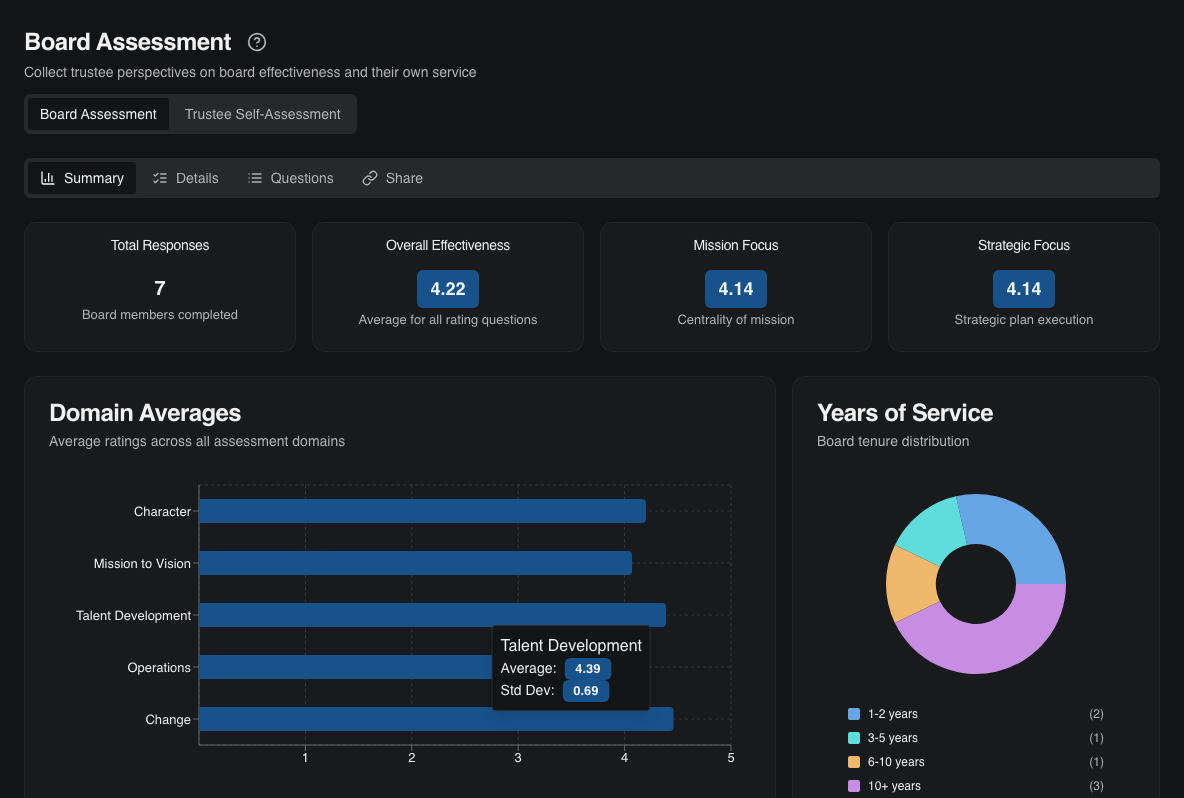Image resolution: width=1184 pixels, height=798 pixels.
Task: Click the Strategic Focus 4.14 badge
Action: pyautogui.click(x=1023, y=289)
